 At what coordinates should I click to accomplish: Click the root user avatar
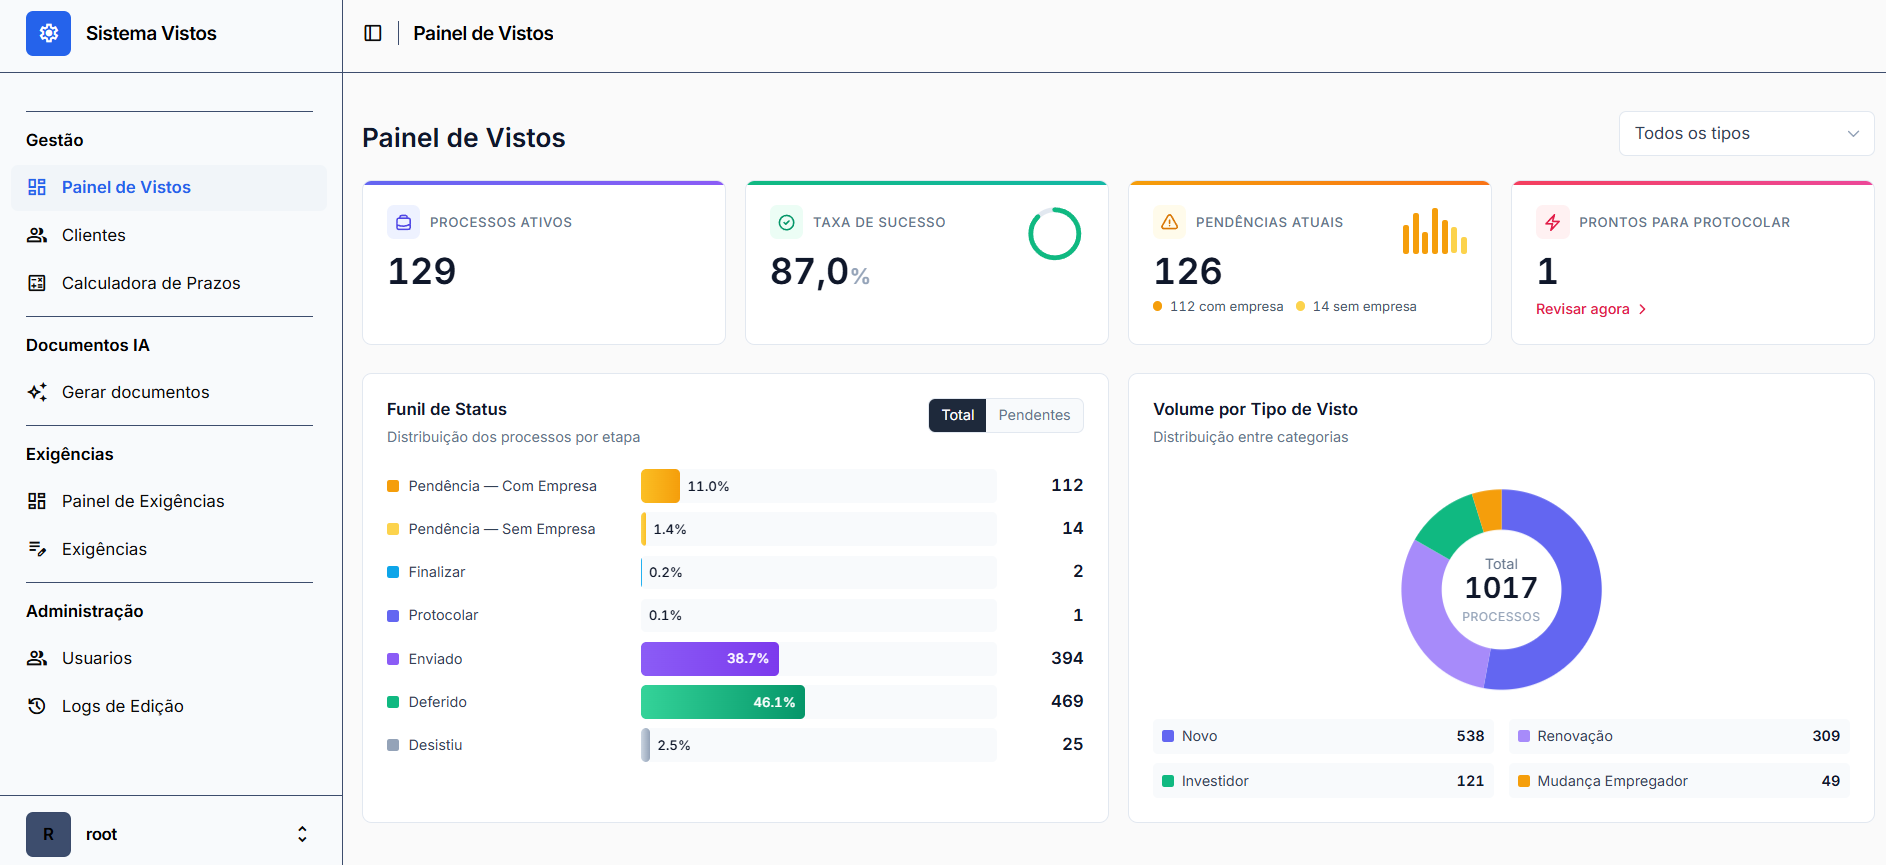tap(48, 834)
